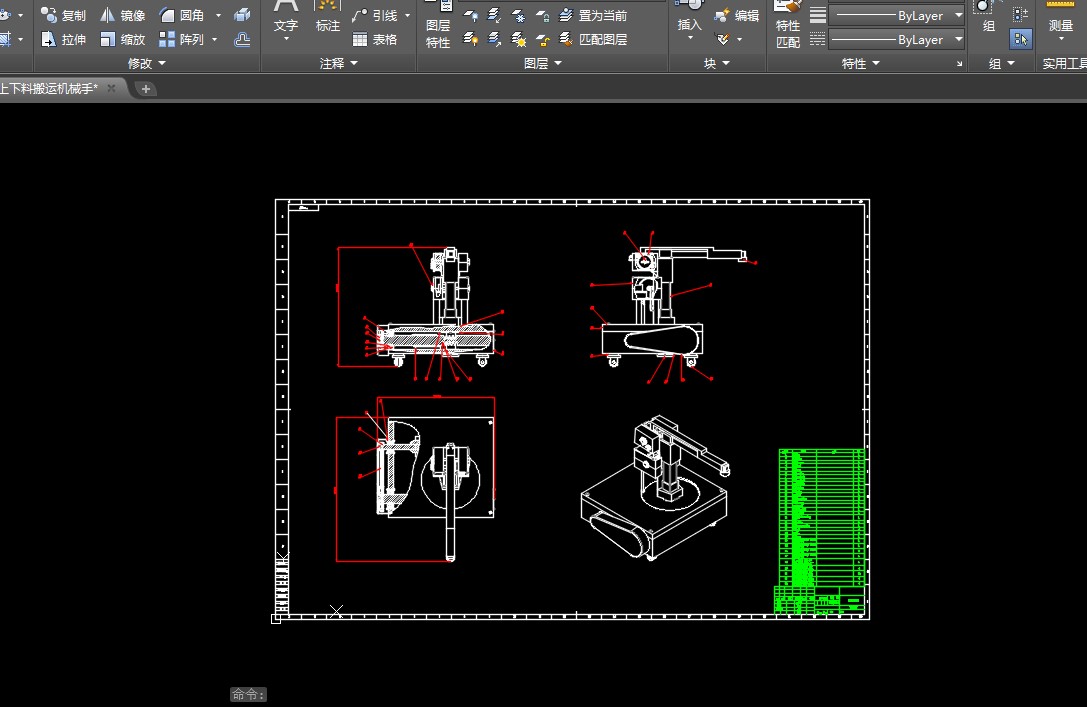Image resolution: width=1087 pixels, height=707 pixels.
Task: Open the 引线 dropdown arrow
Action: tap(408, 15)
